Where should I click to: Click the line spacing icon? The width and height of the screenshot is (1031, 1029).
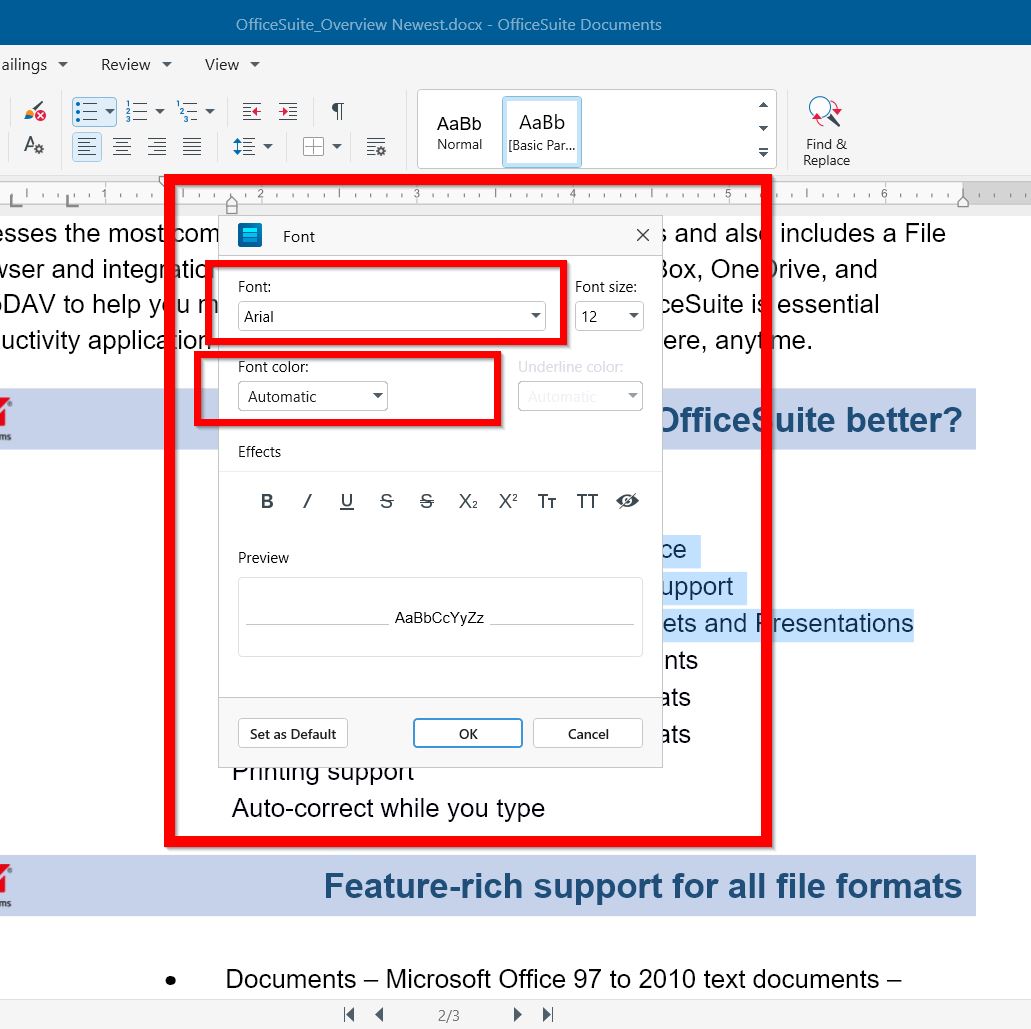pos(244,146)
